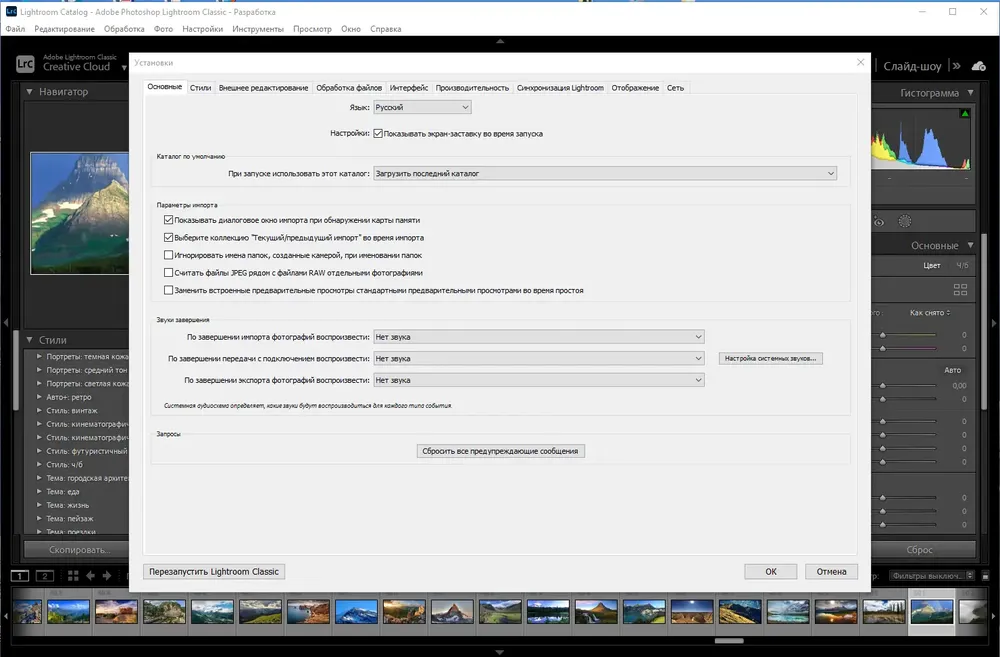Viewport: 1000px width, 657px height.
Task: Enable treating JPEG next to RAW separately
Action: click(168, 272)
